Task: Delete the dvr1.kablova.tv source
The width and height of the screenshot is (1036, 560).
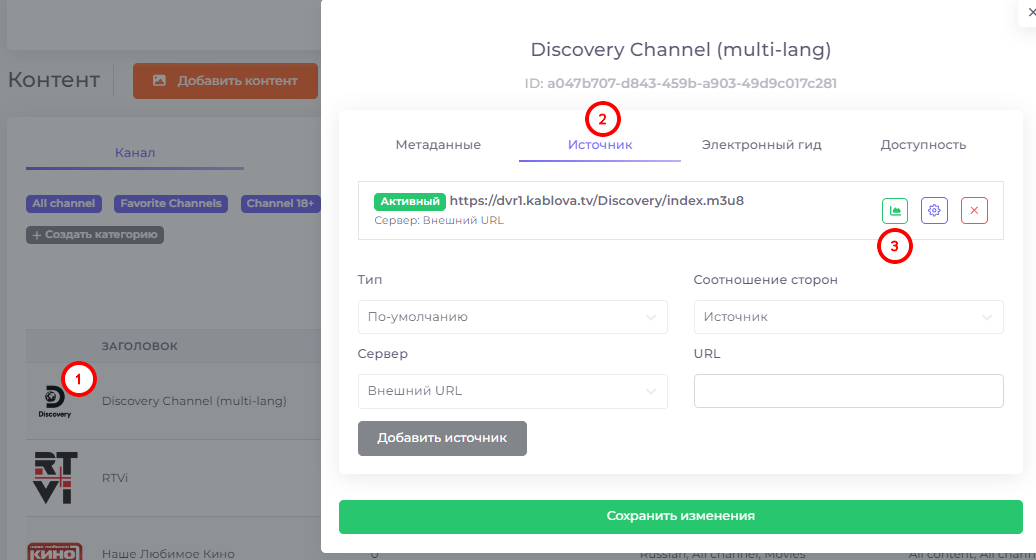Action: pos(974,211)
